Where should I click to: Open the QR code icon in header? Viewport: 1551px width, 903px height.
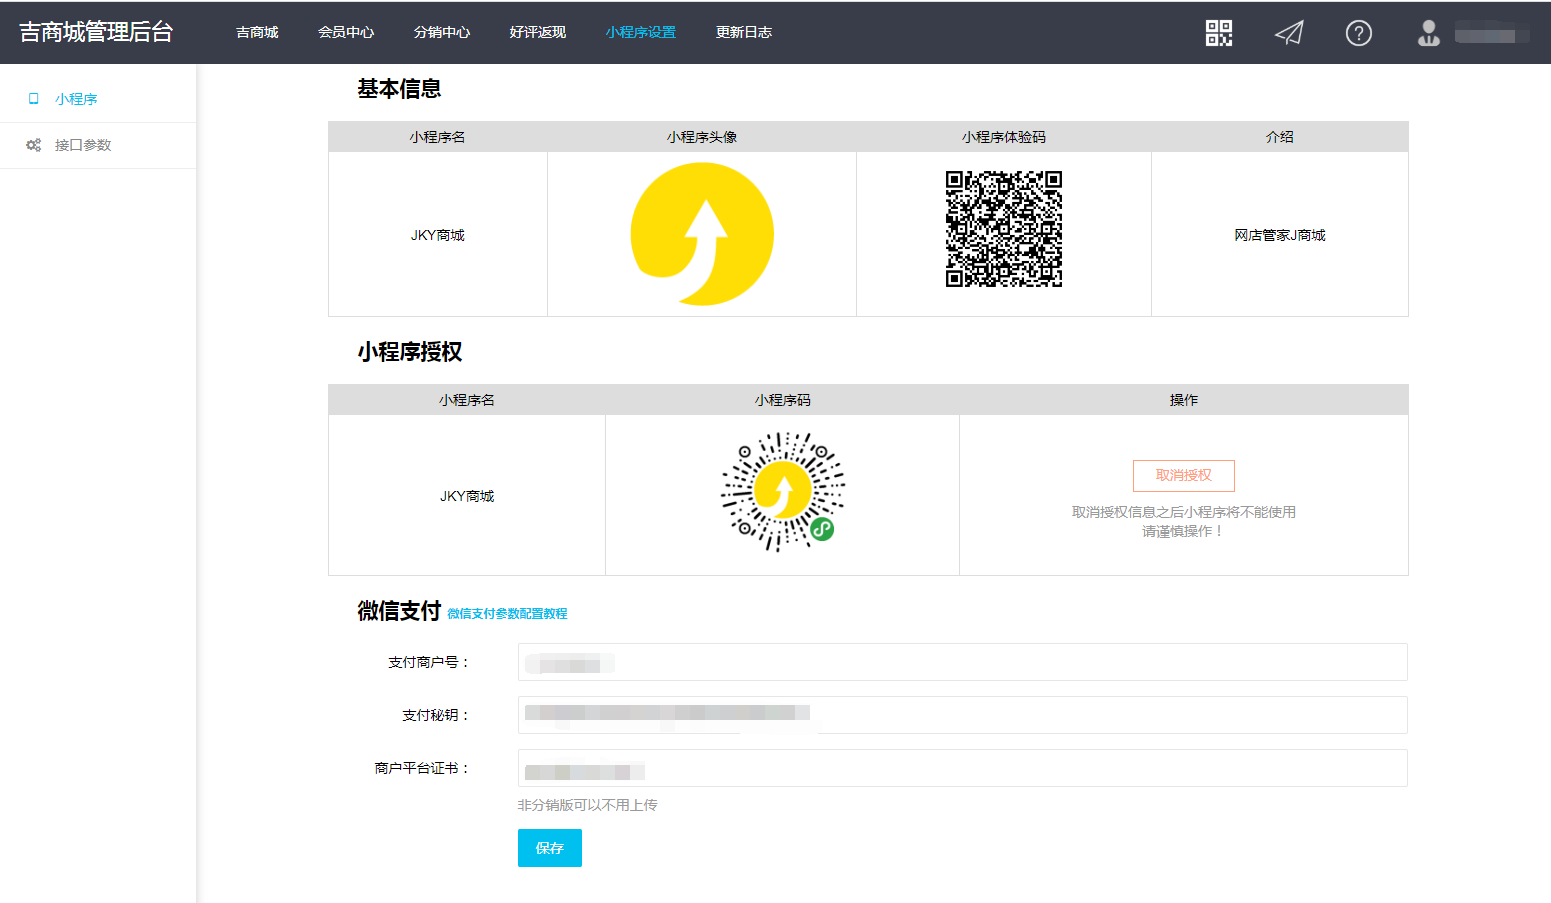coord(1218,33)
